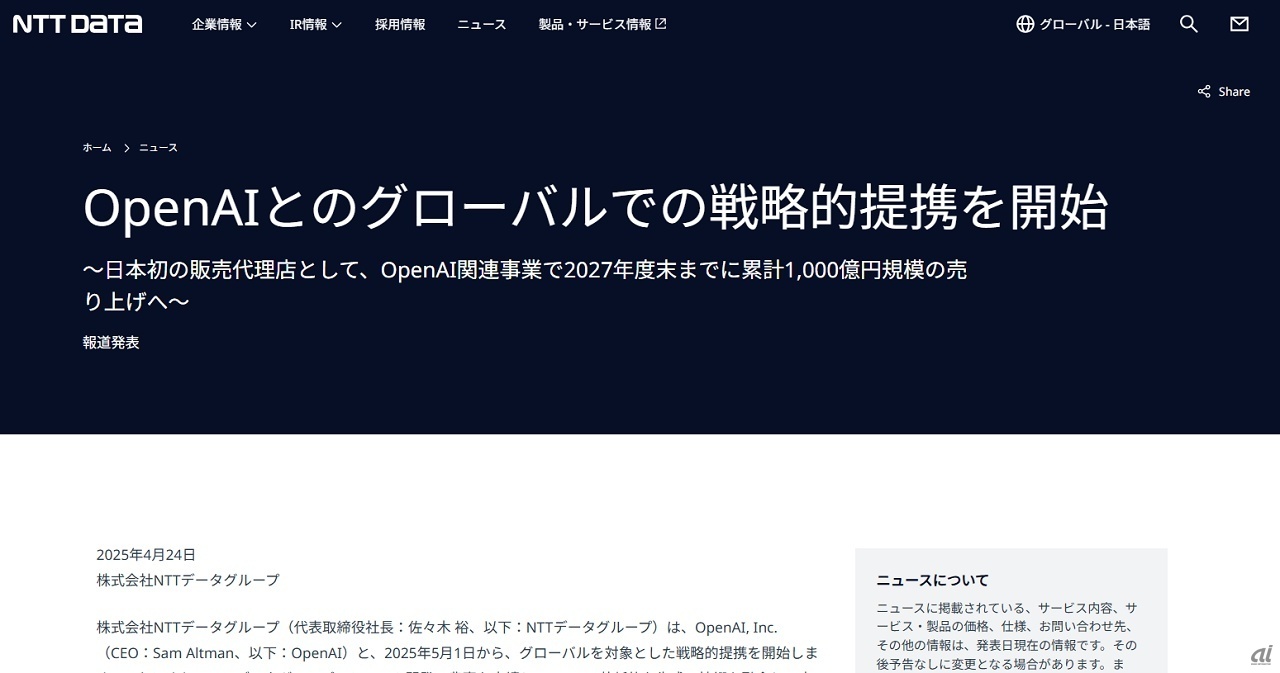Expand the IR情報 menu

coord(316,24)
